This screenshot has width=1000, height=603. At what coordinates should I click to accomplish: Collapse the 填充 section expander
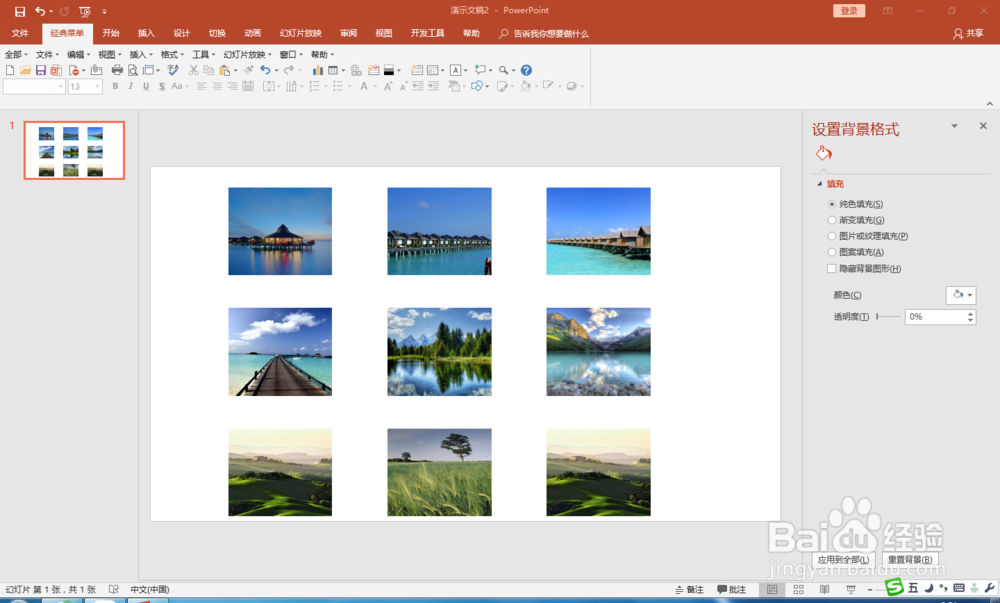[x=820, y=184]
